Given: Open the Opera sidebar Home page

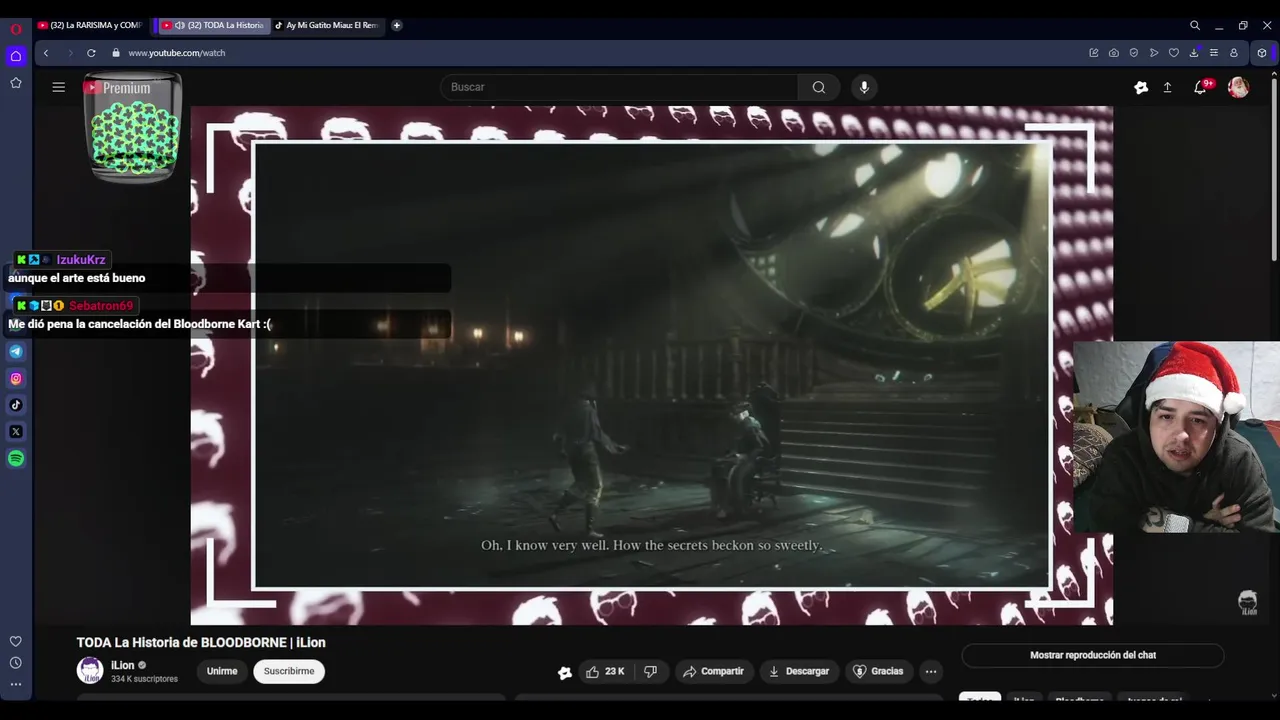Looking at the screenshot, I should tap(16, 56).
